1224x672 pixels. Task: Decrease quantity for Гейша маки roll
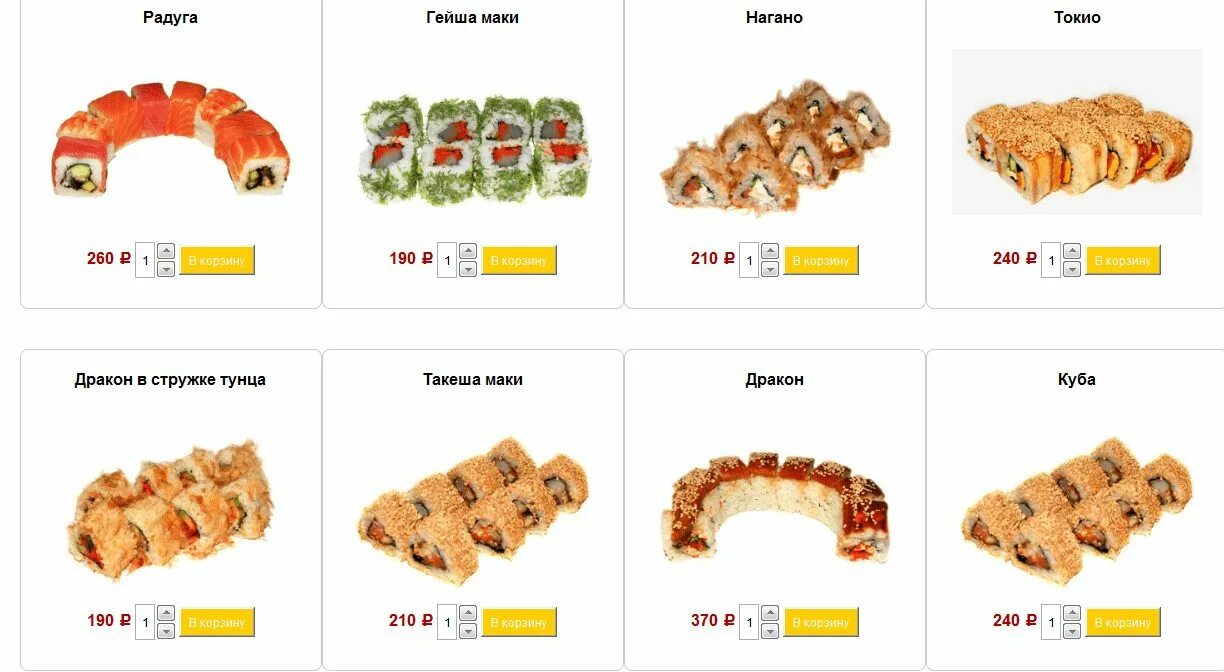click(x=468, y=269)
